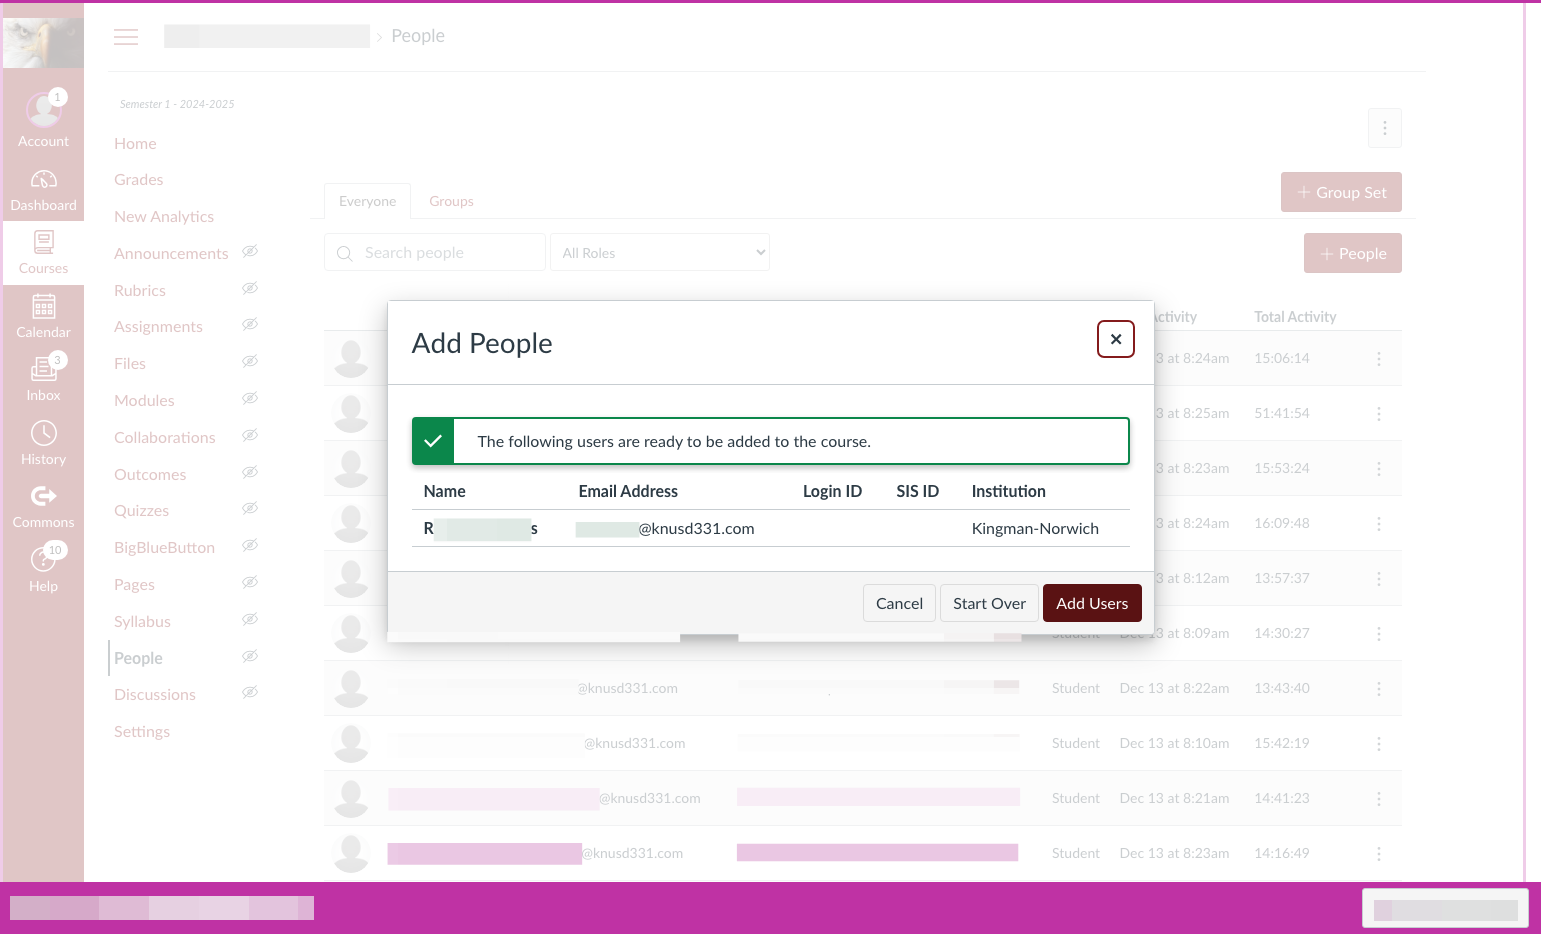Toggle visibility eye next to Assignments
1541x934 pixels.
(250, 325)
